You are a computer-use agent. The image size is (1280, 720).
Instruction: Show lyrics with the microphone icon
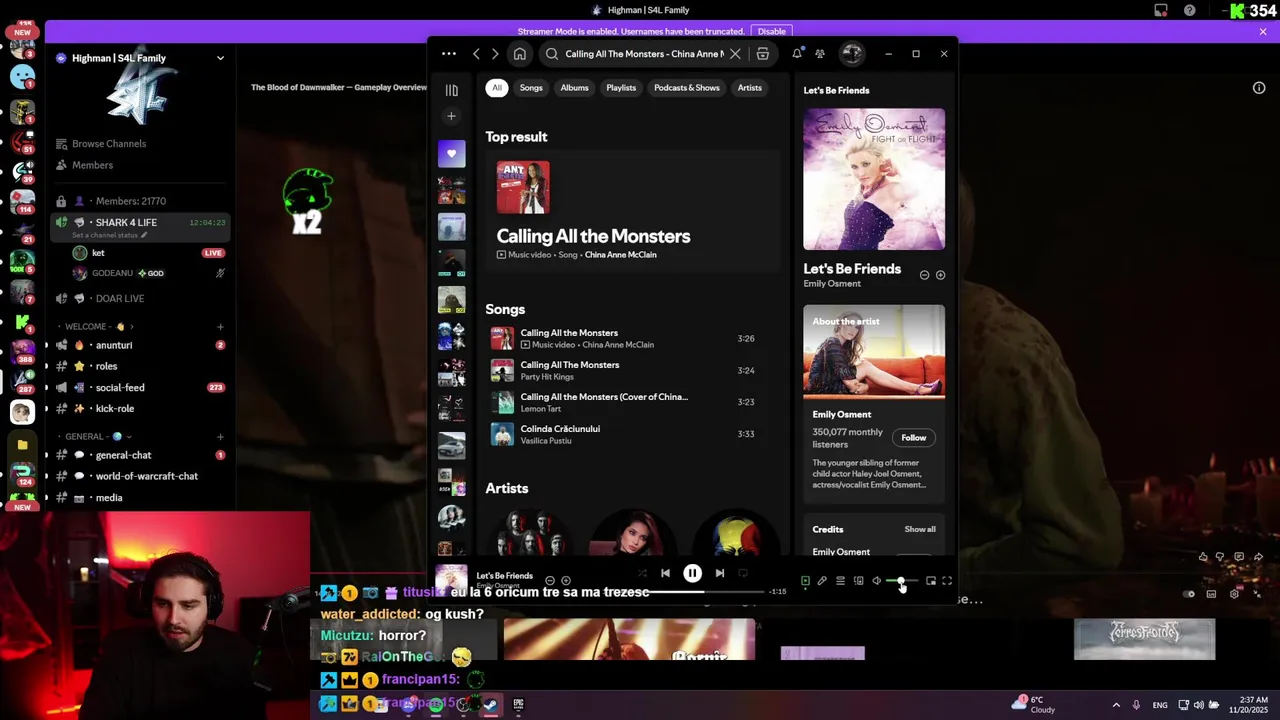click(x=822, y=581)
